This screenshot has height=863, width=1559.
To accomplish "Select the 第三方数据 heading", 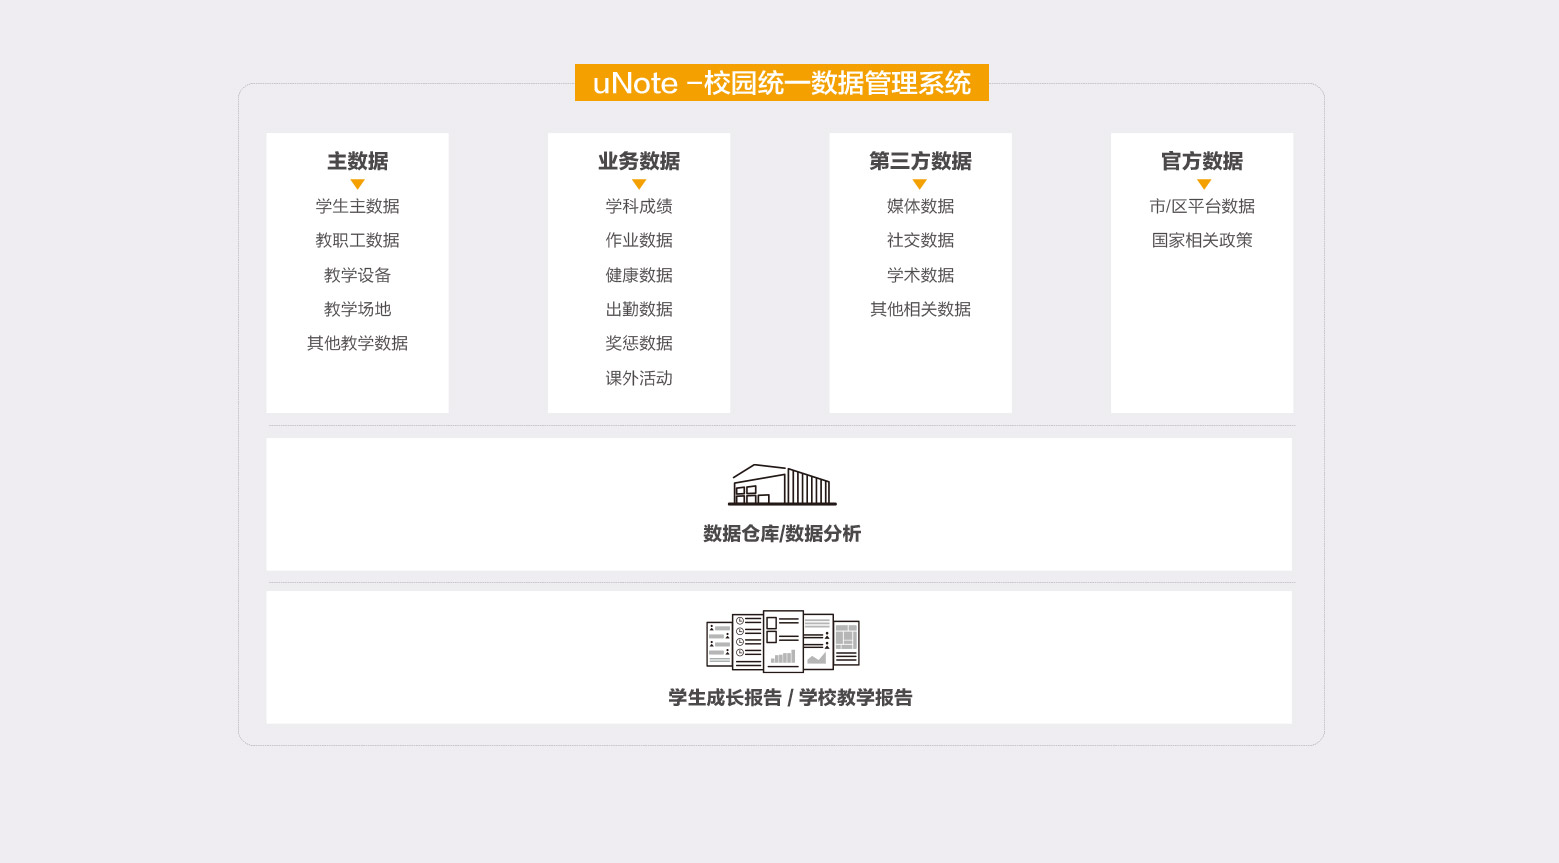I will (920, 161).
